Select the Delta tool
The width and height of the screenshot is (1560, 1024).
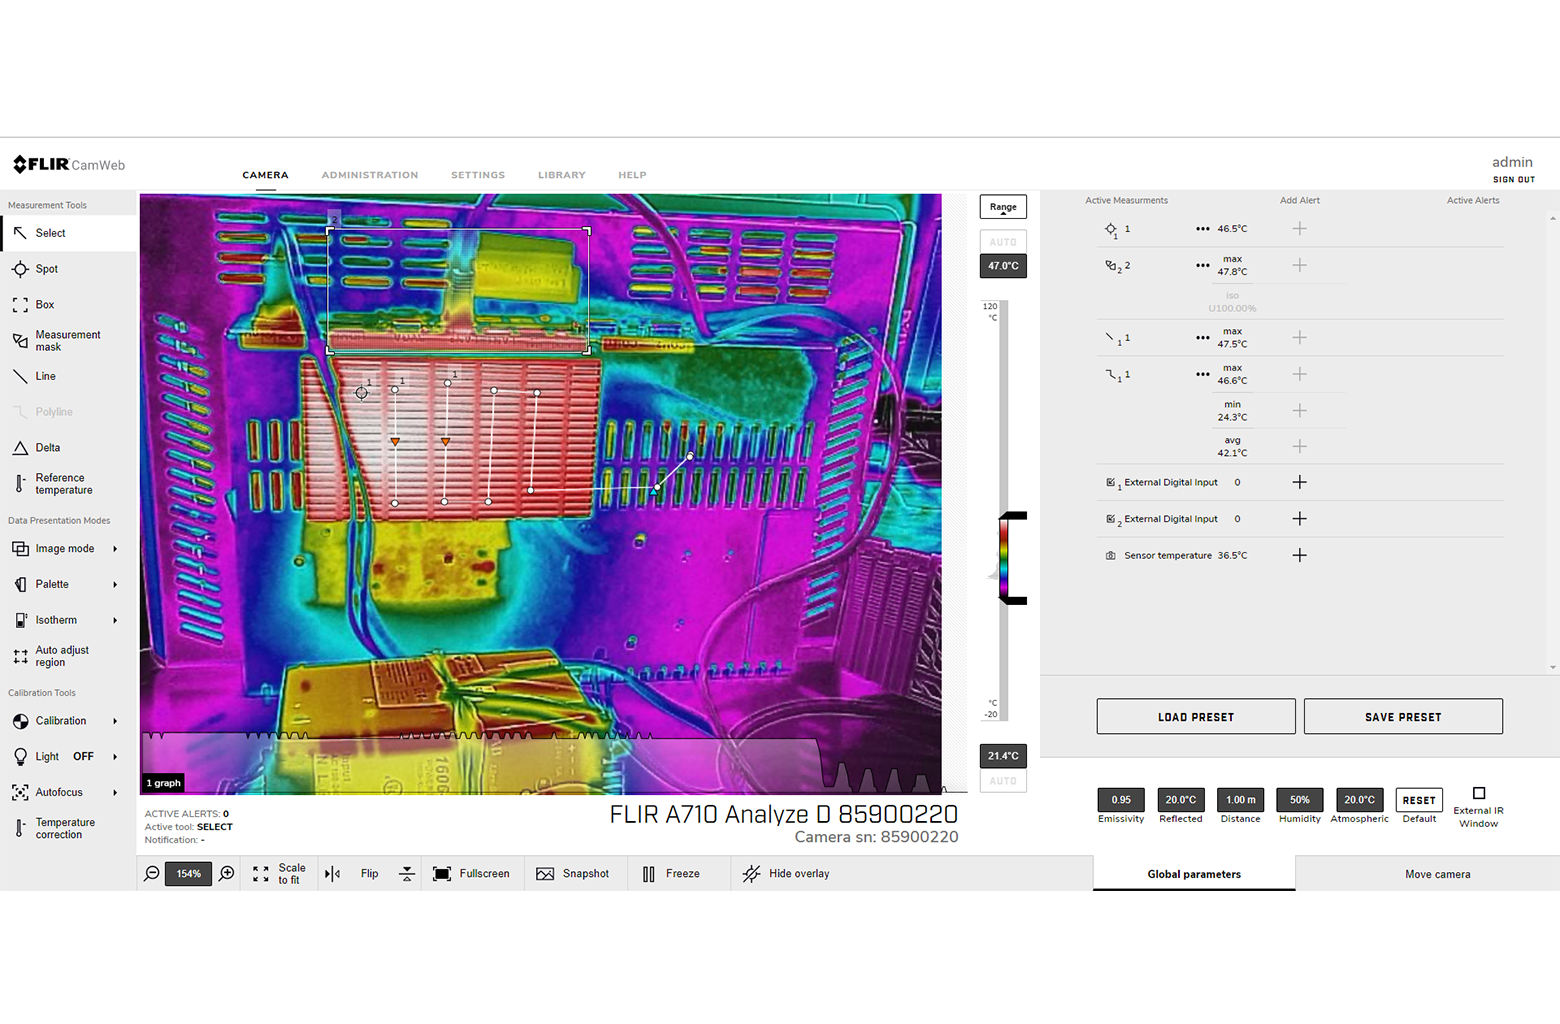pos(68,448)
